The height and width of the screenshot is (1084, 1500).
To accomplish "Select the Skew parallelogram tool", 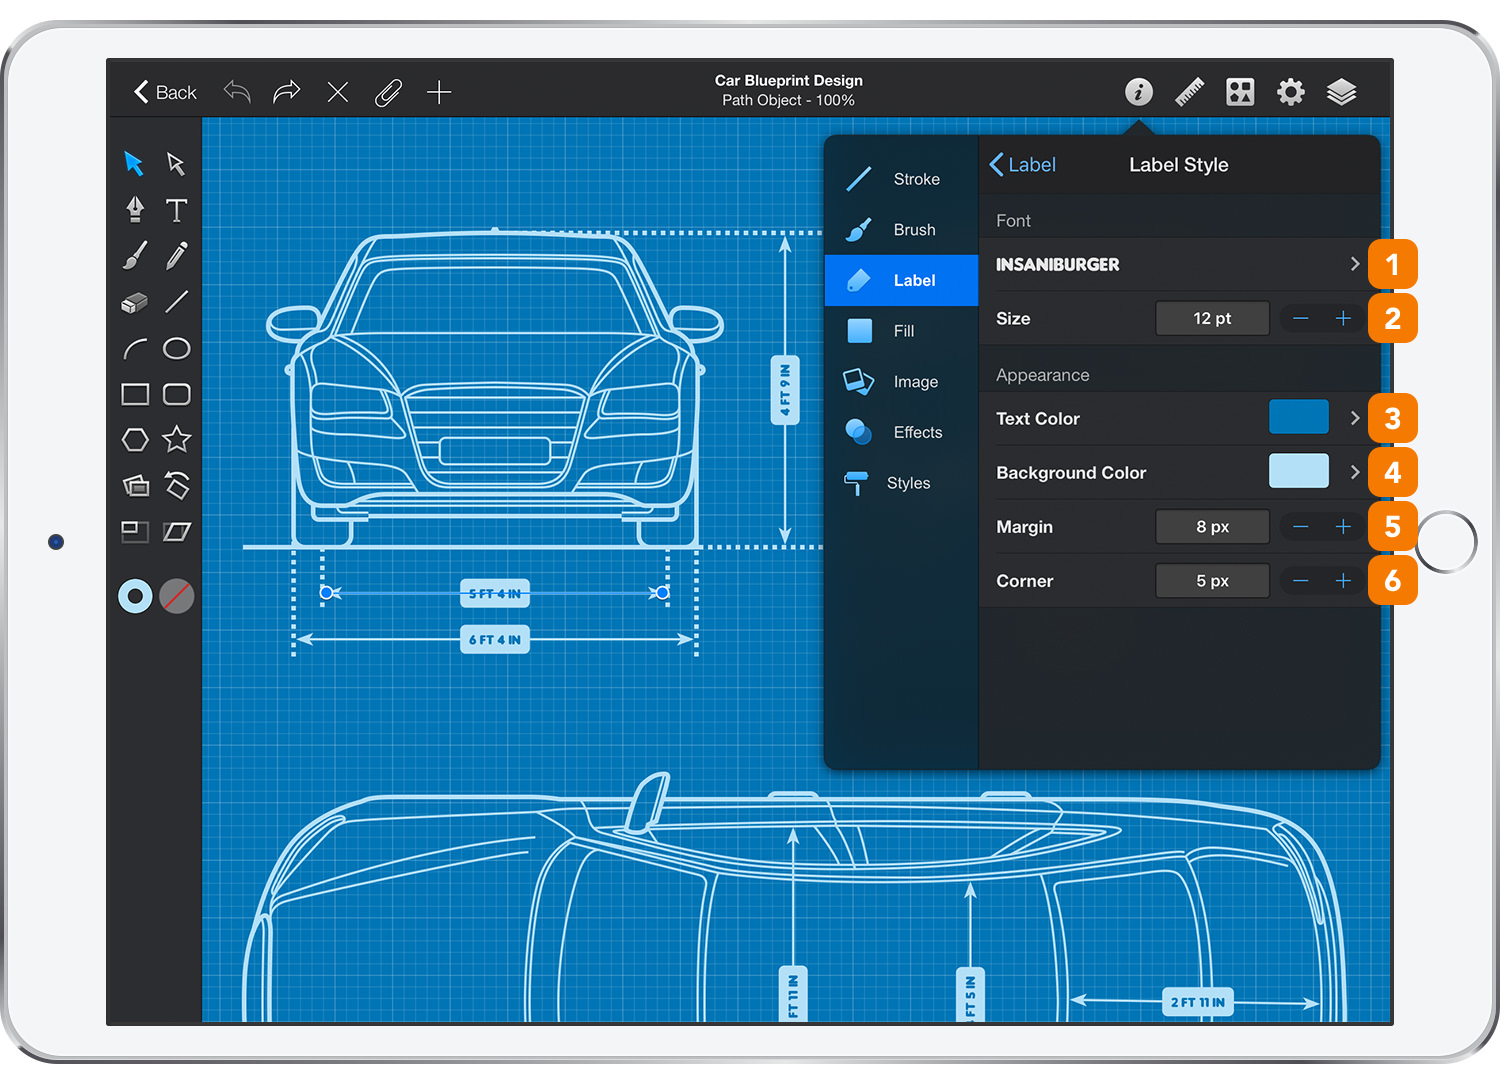I will [177, 531].
